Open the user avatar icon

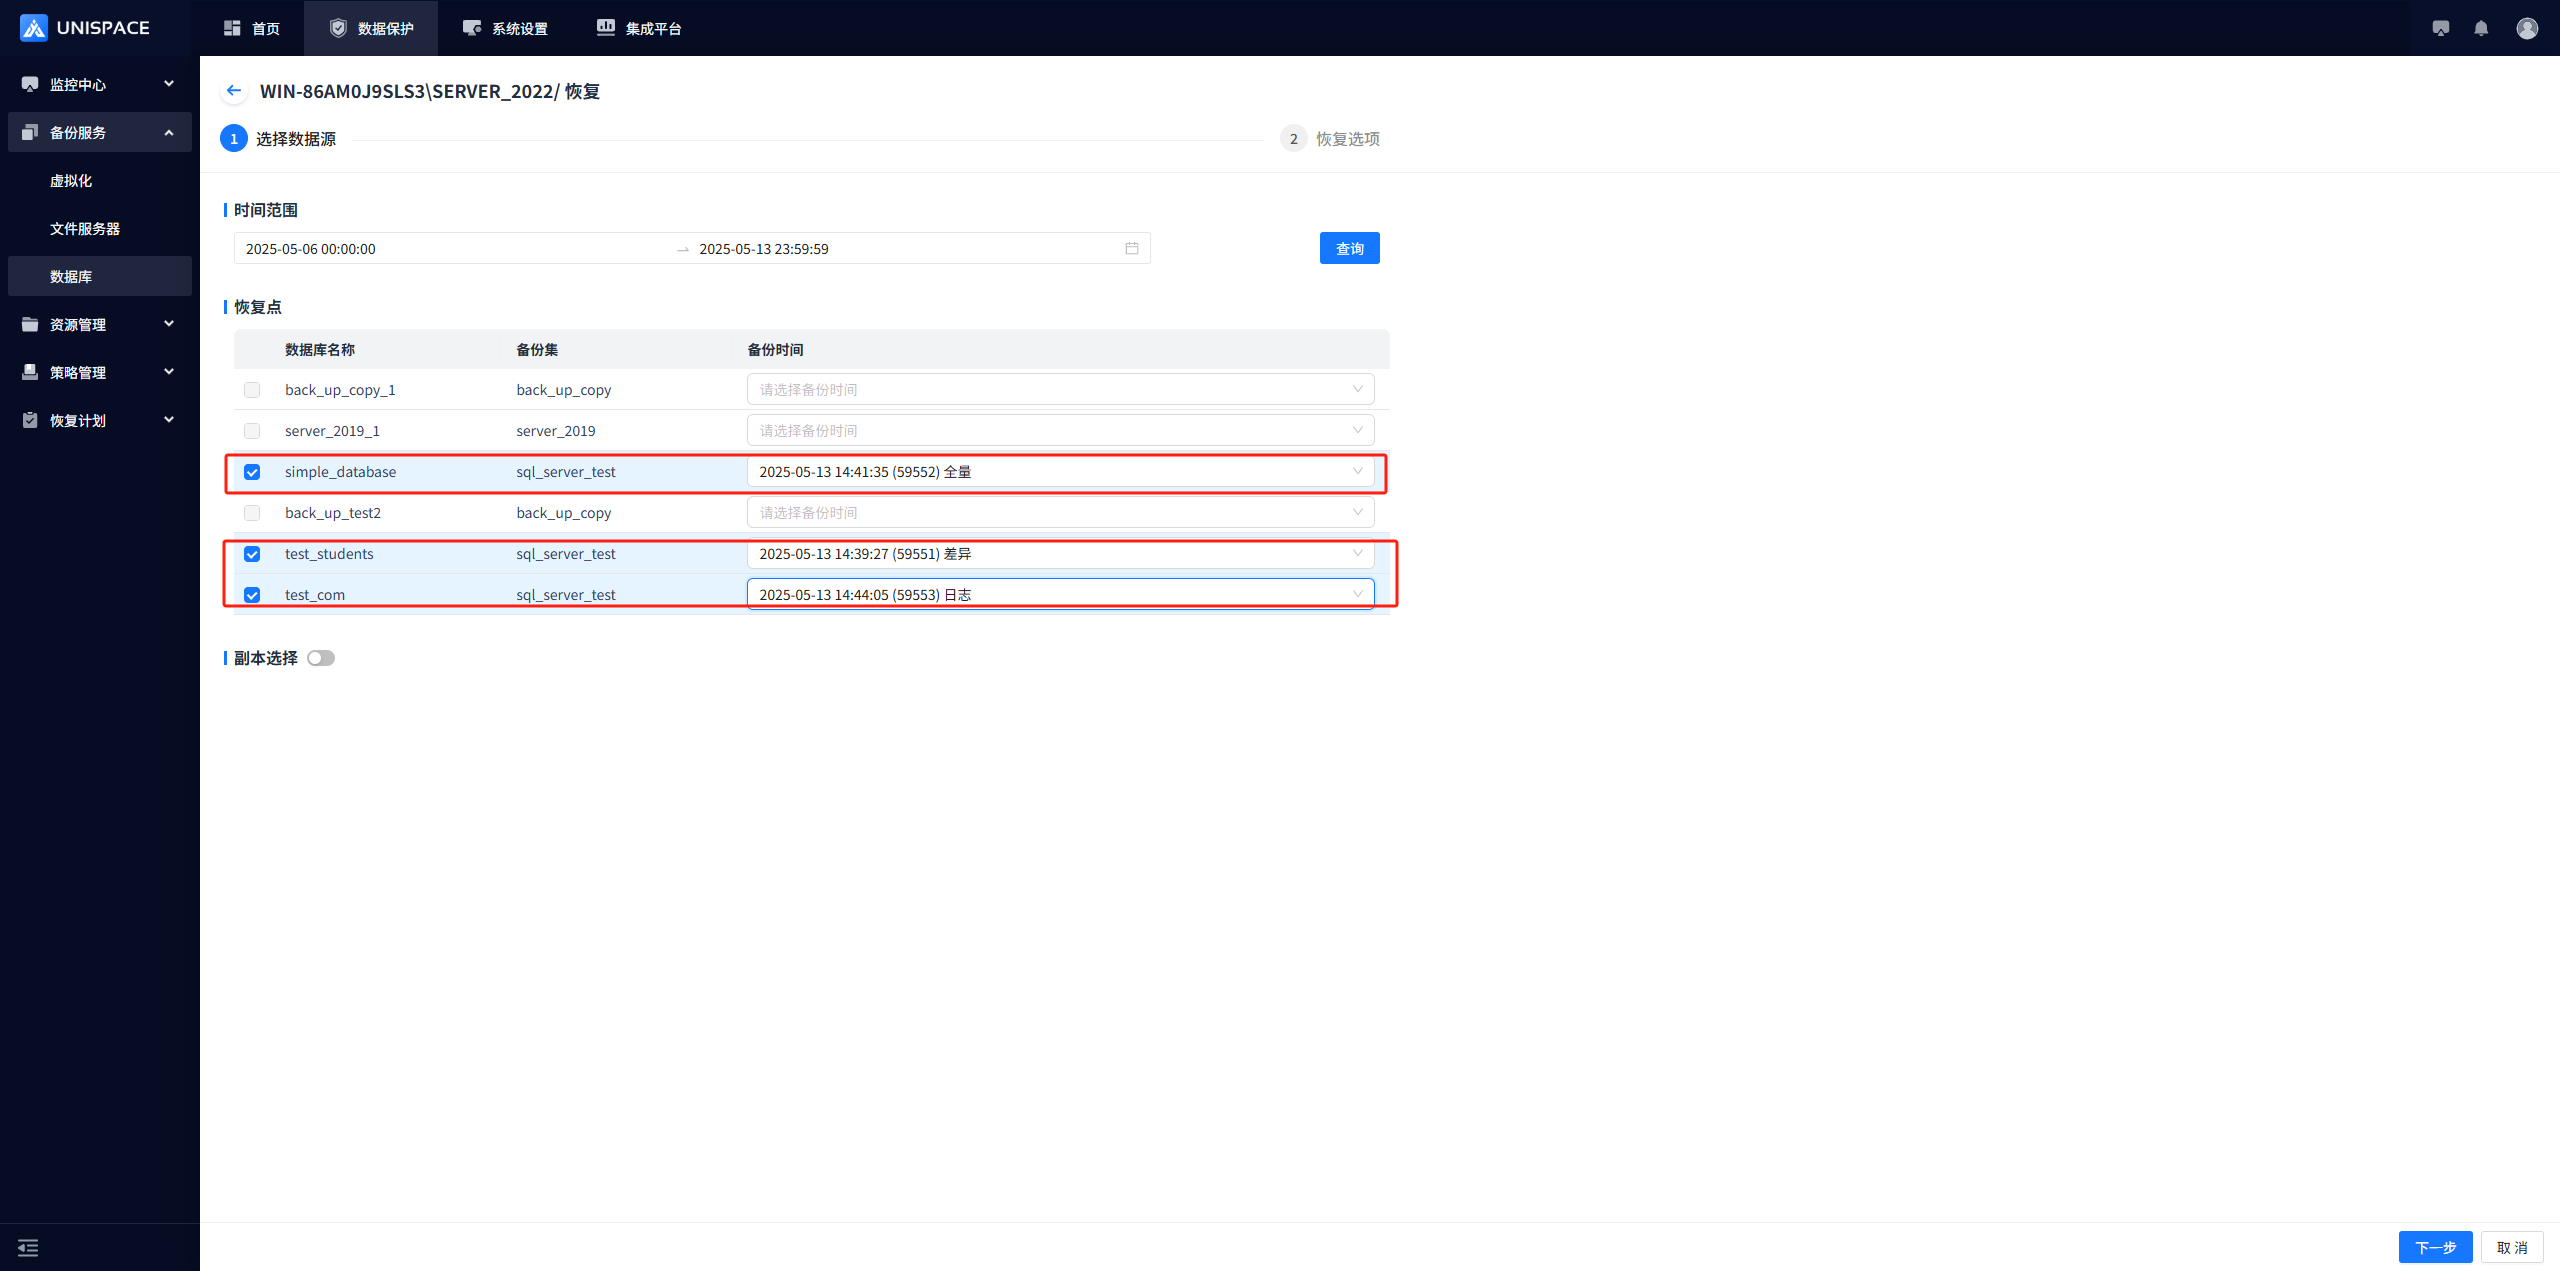click(x=2527, y=28)
